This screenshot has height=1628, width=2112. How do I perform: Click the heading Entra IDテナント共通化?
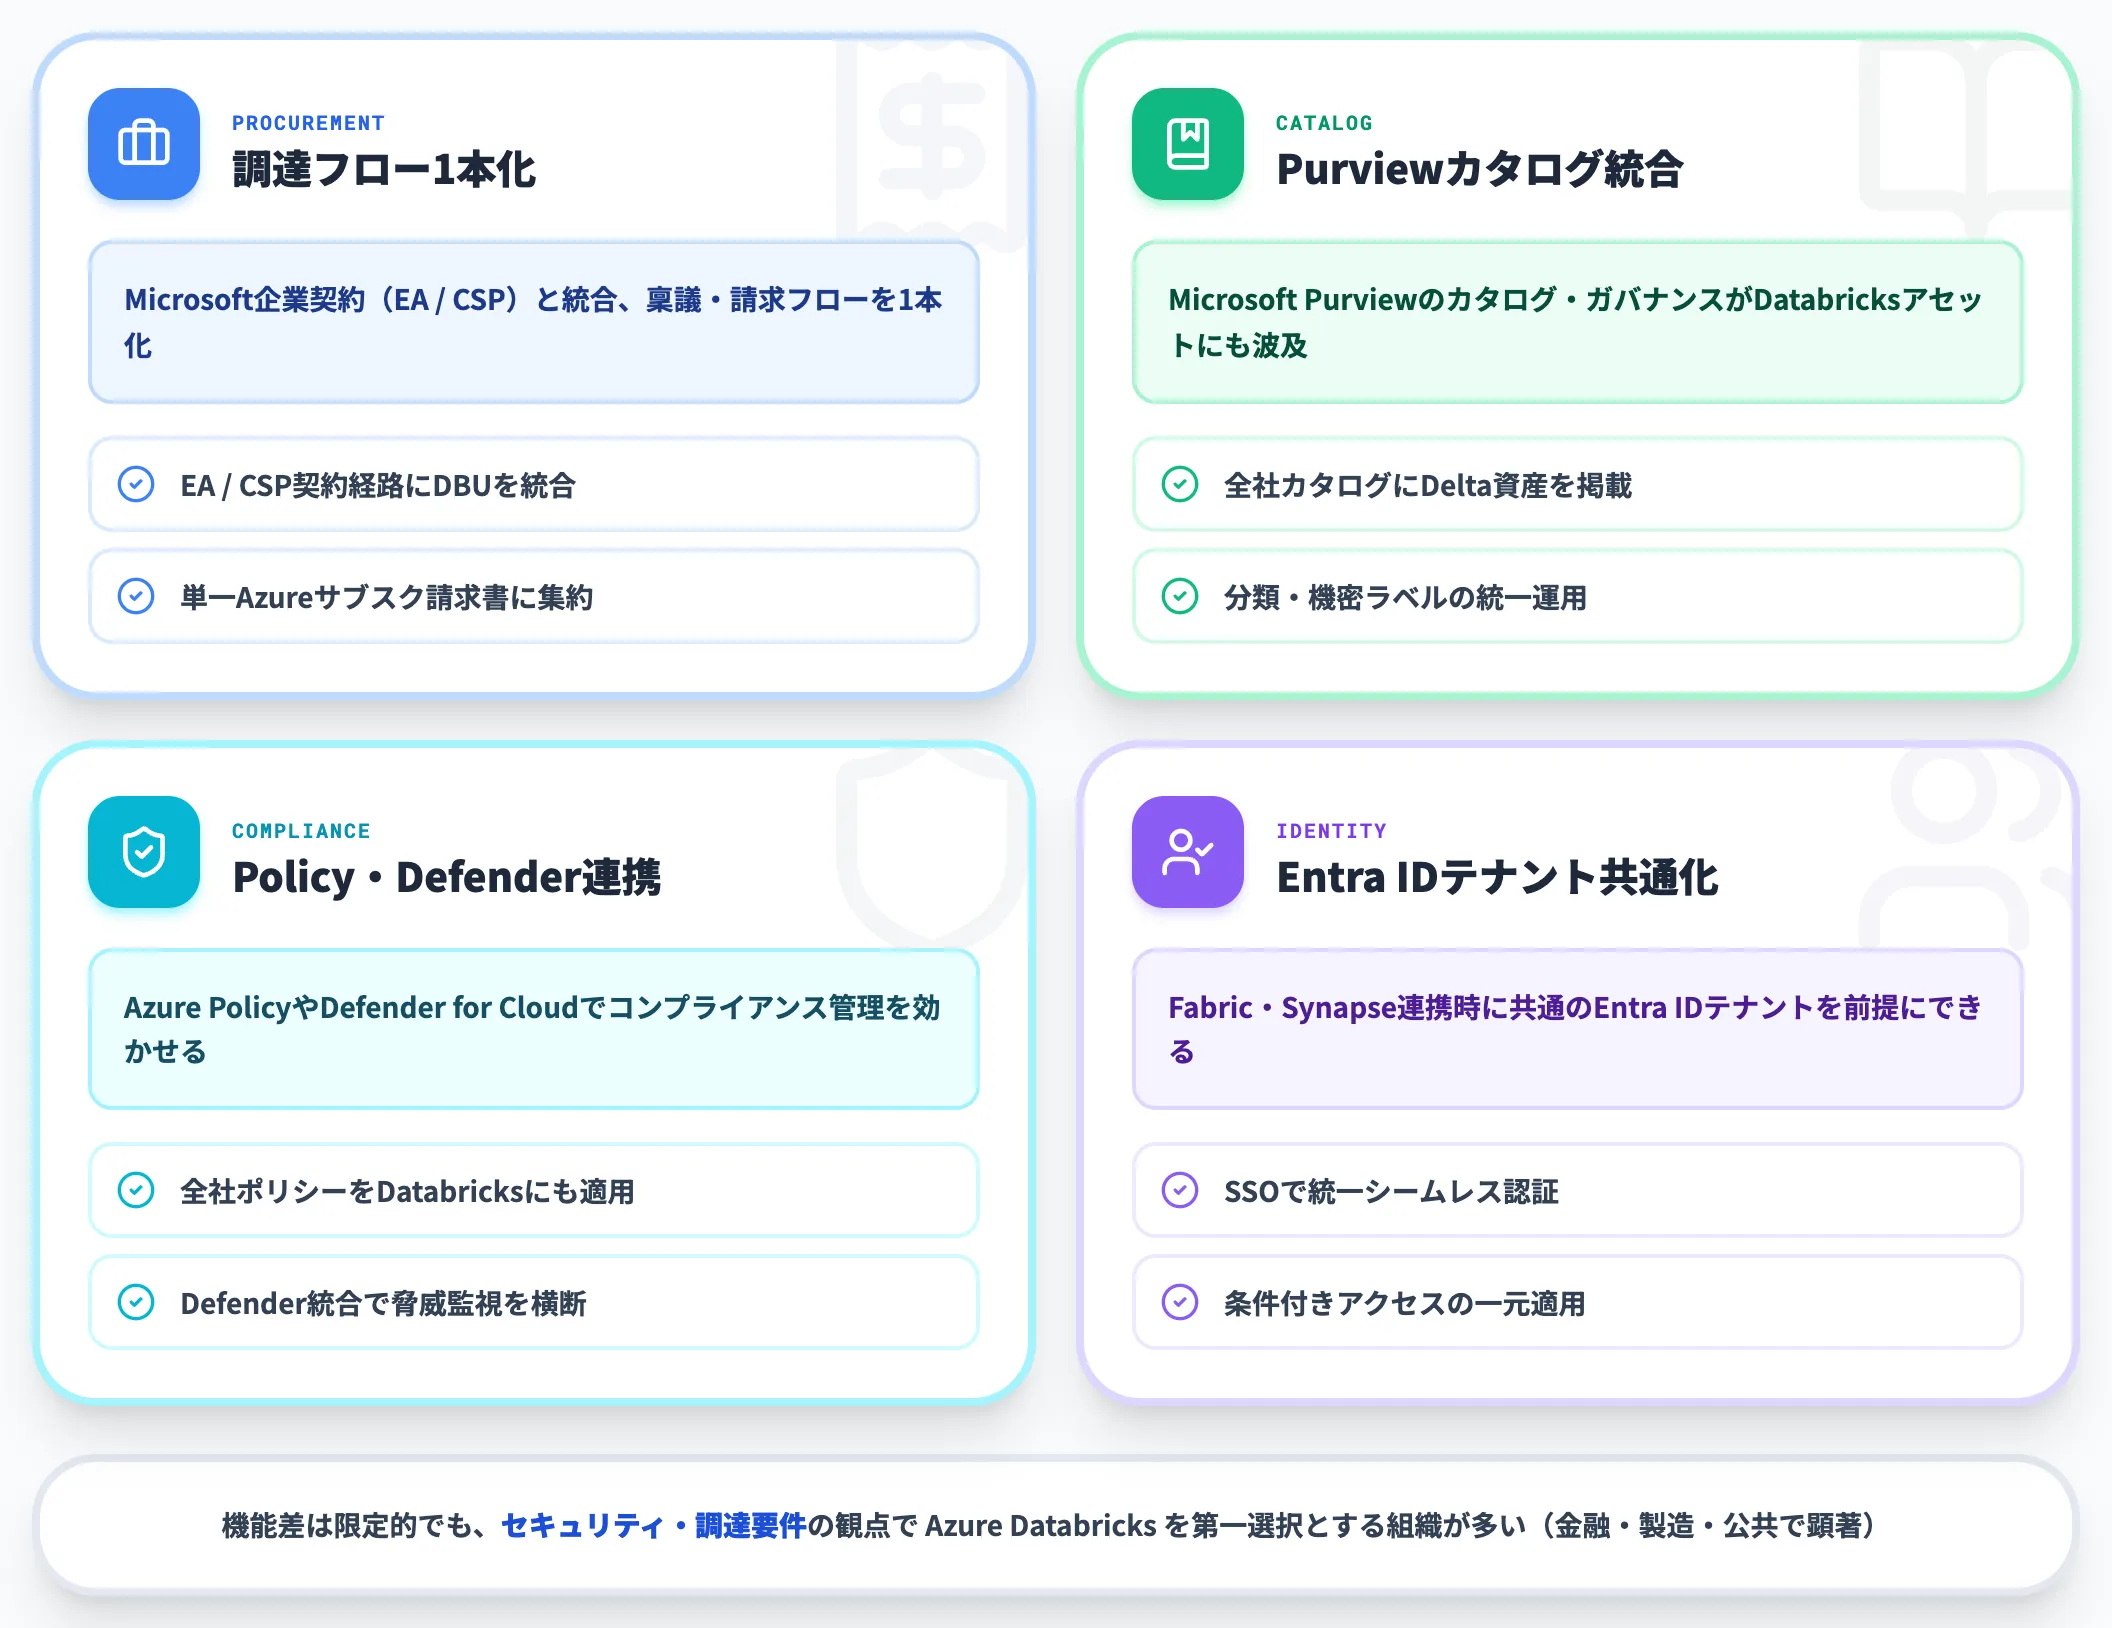click(1497, 877)
